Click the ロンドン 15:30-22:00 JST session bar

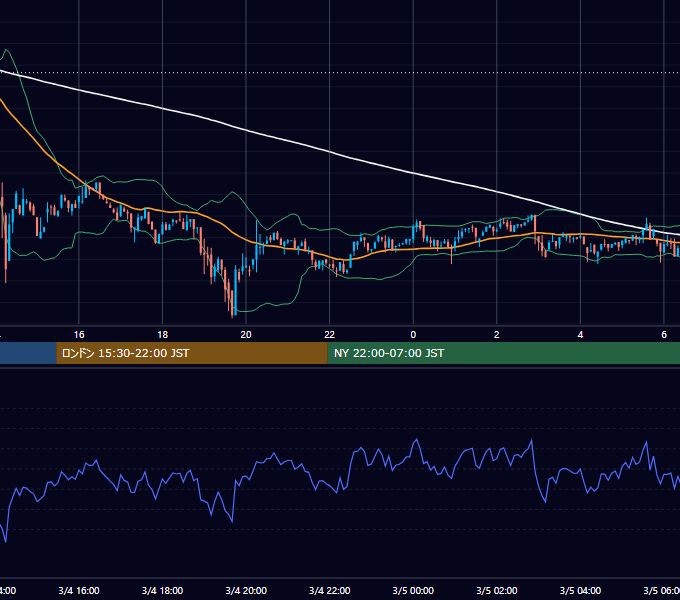[192, 353]
